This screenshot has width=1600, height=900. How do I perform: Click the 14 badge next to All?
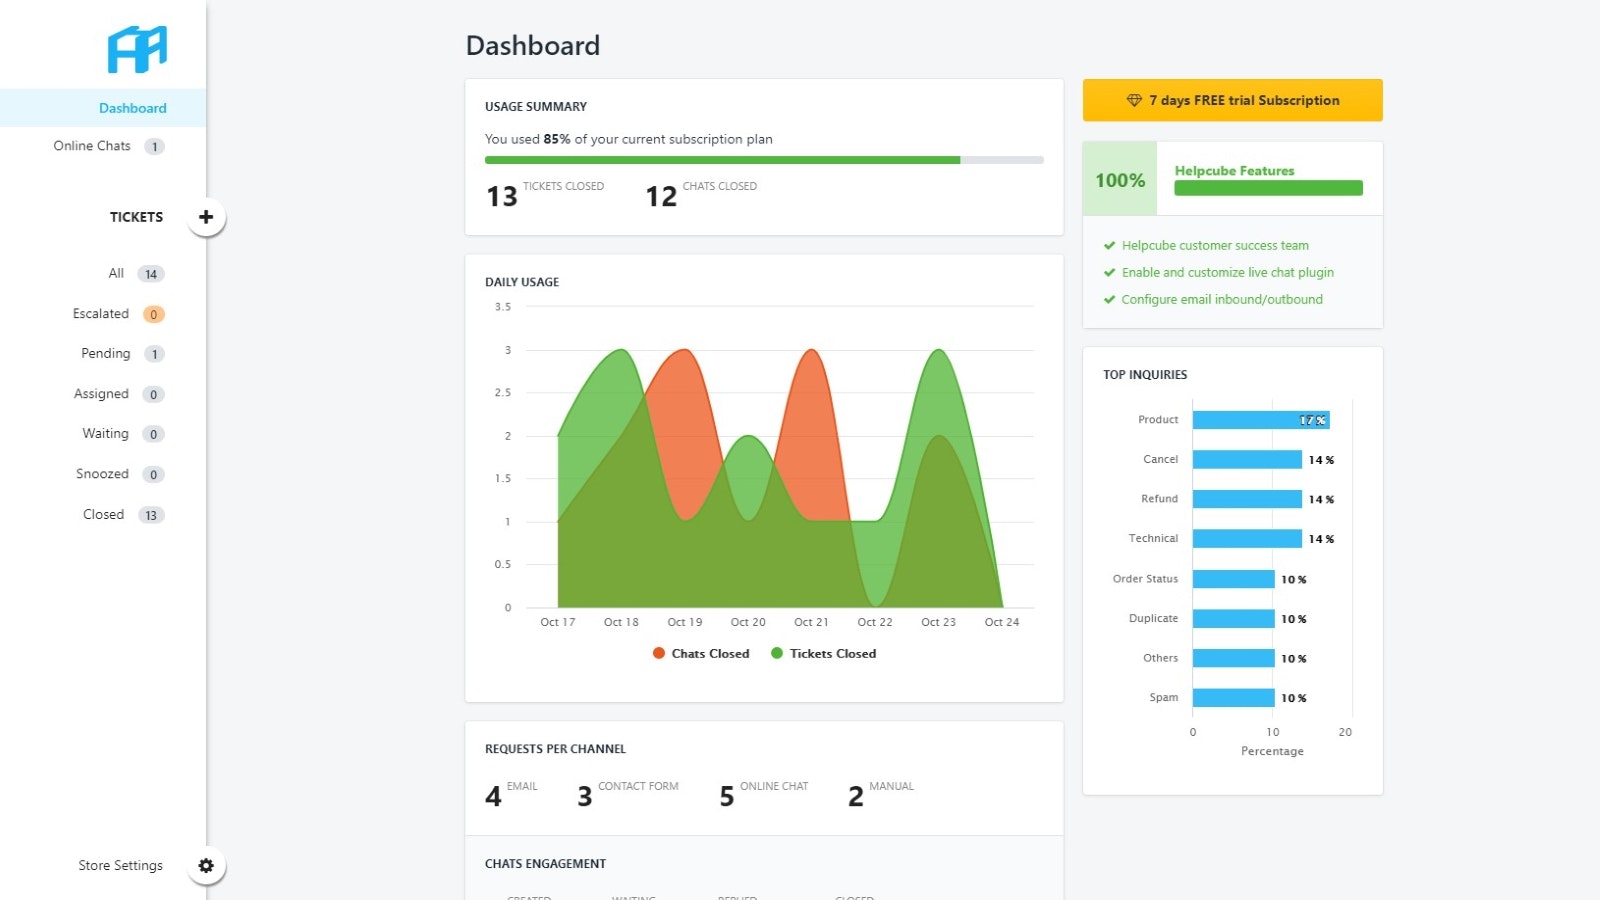[x=151, y=274]
